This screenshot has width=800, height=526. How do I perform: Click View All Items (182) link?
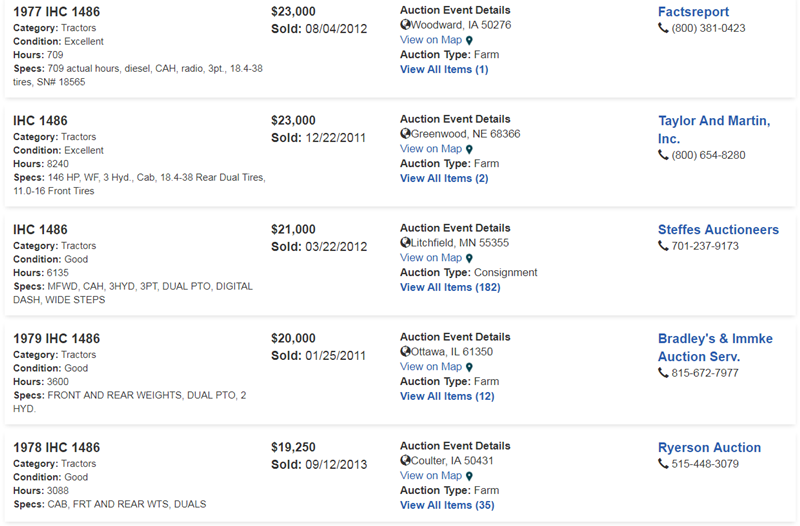point(450,287)
